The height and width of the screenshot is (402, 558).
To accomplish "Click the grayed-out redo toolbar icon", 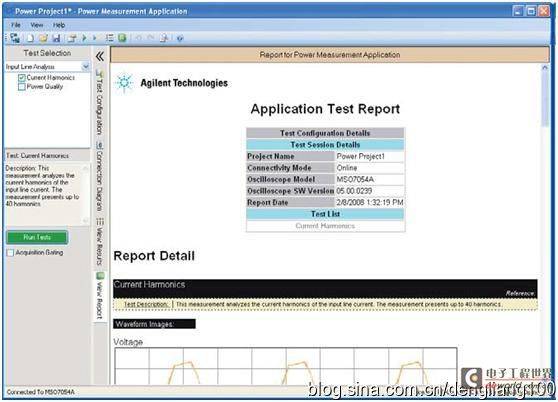I will pos(151,37).
